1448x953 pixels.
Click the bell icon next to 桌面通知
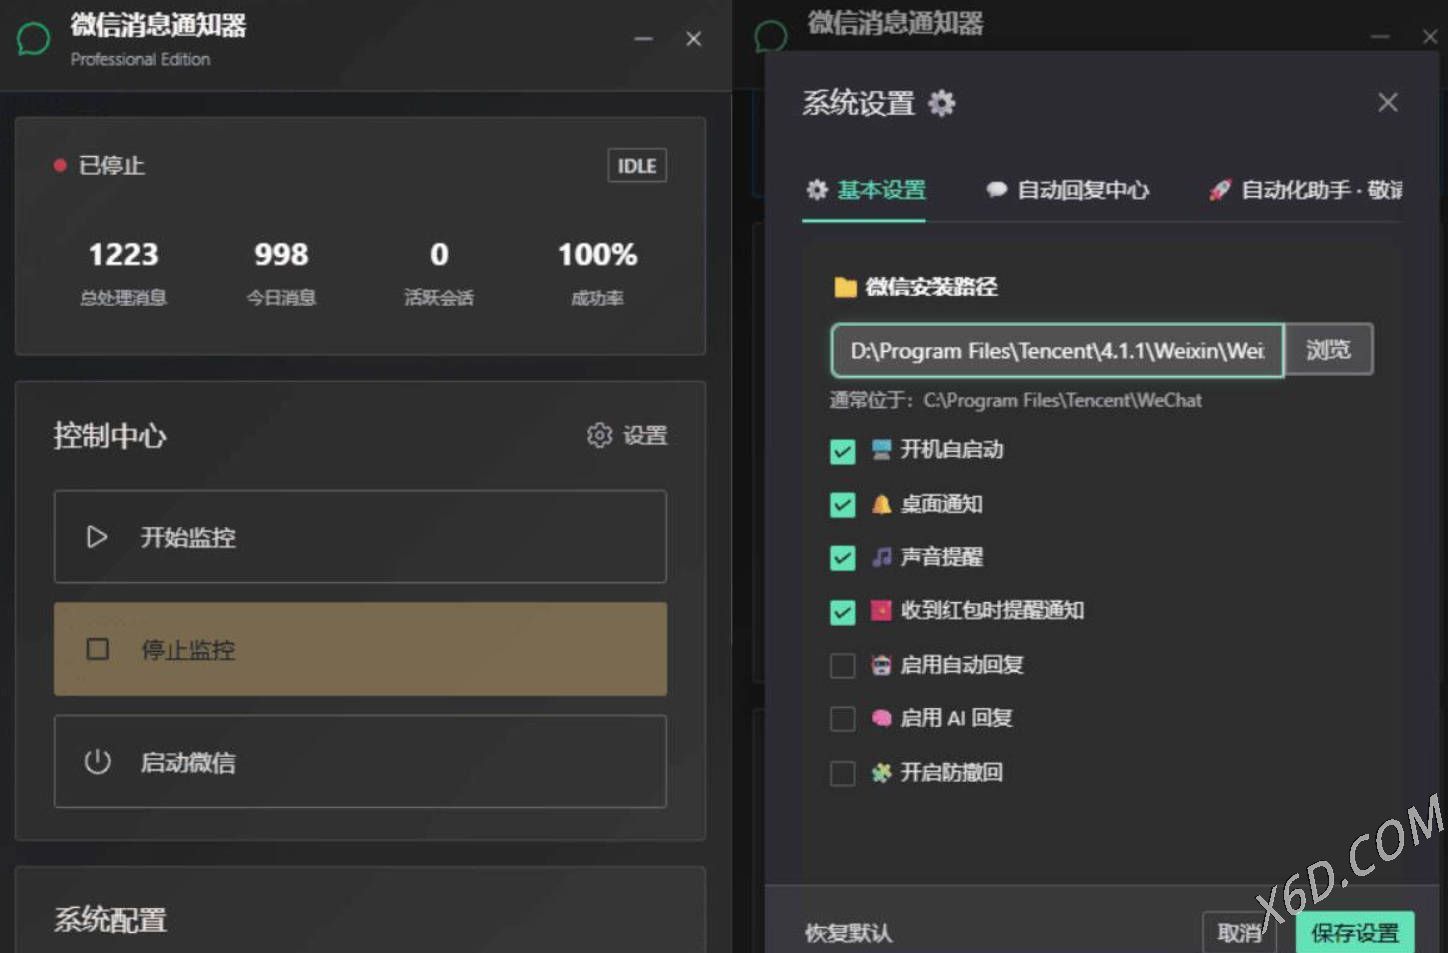click(880, 504)
